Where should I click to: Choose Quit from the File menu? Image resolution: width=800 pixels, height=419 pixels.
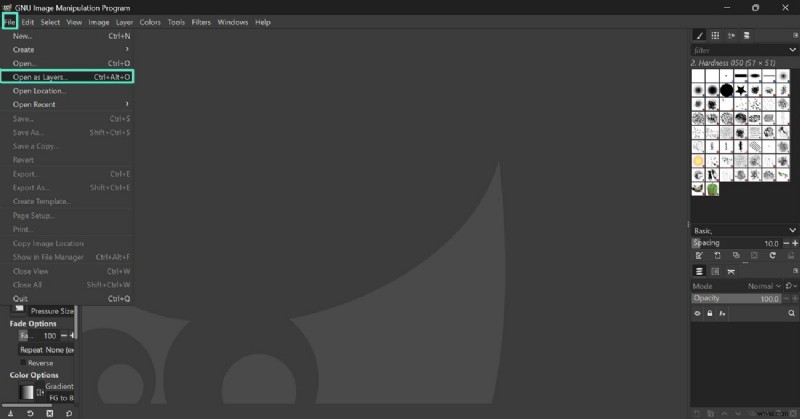pos(67,299)
